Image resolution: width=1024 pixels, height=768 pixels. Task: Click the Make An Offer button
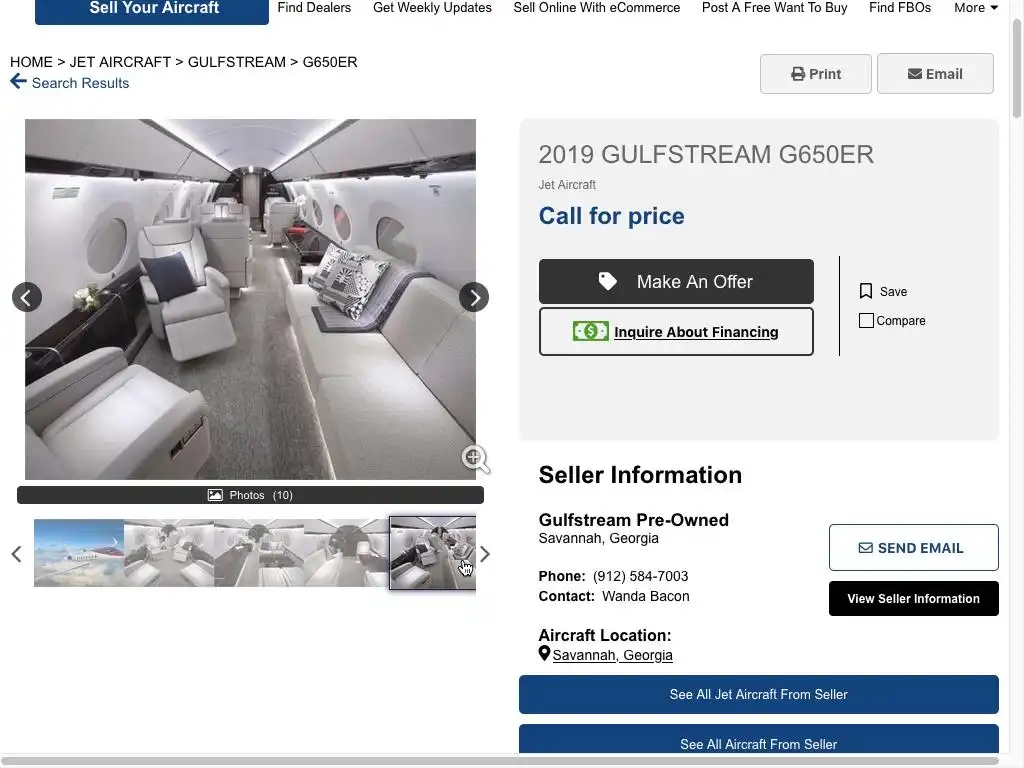(676, 281)
